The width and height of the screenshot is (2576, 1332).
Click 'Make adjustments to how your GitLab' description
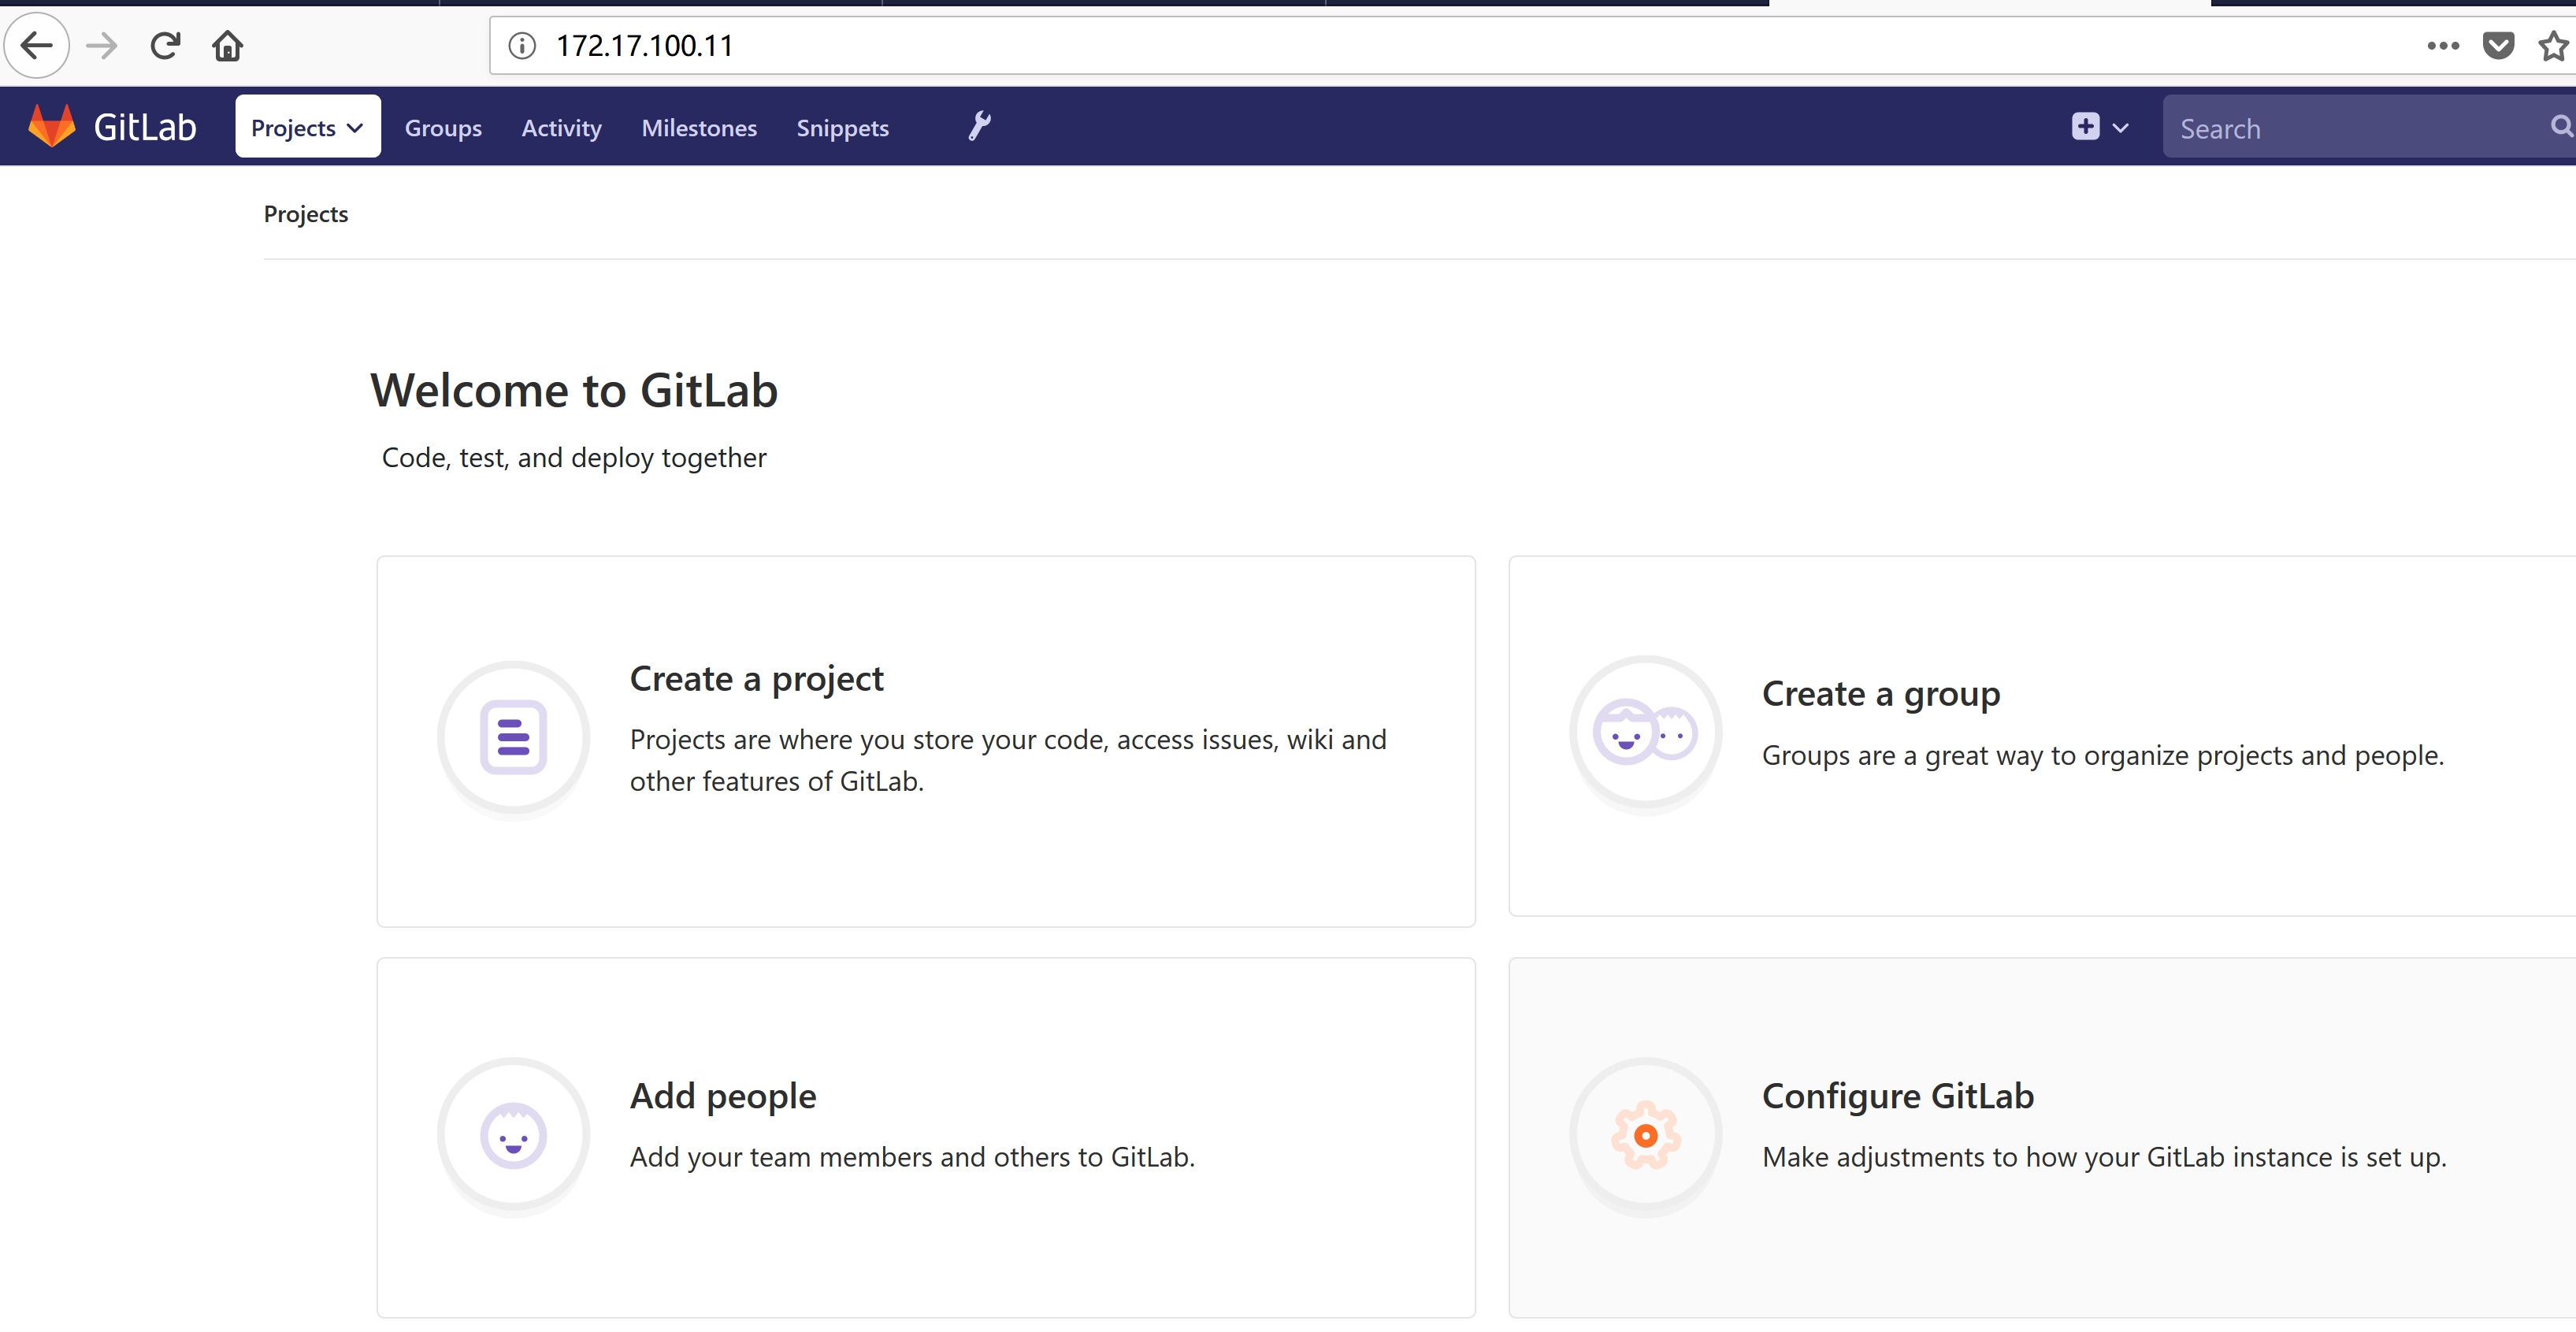pyautogui.click(x=2104, y=1157)
